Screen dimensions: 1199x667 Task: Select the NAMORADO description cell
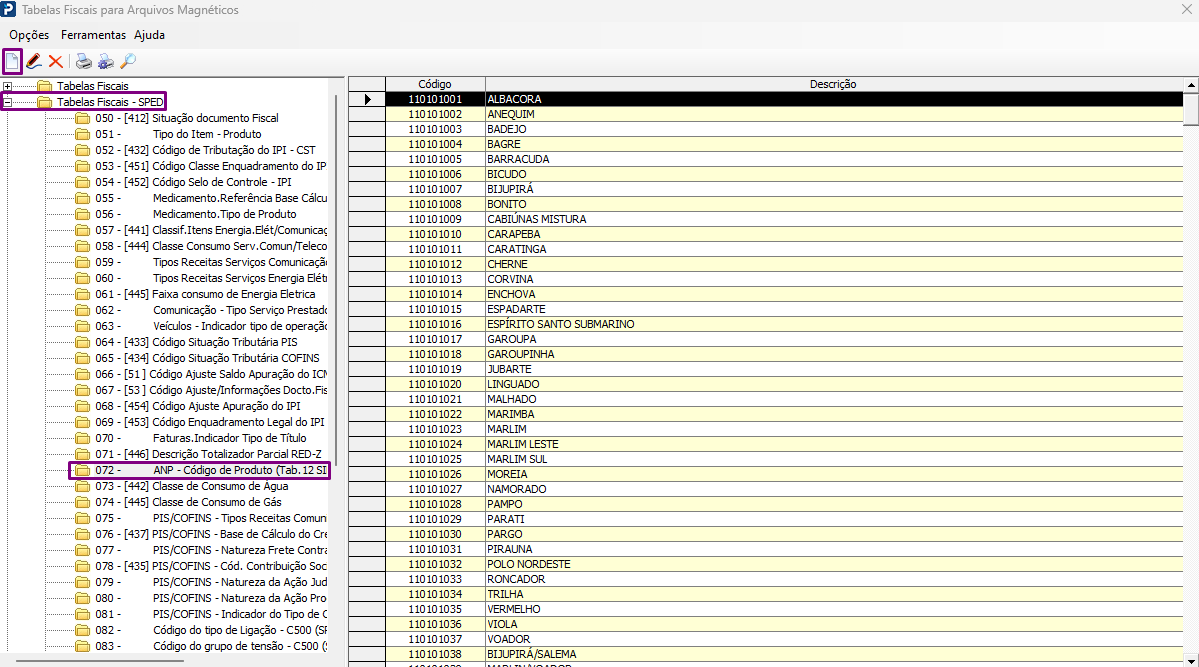[834, 489]
